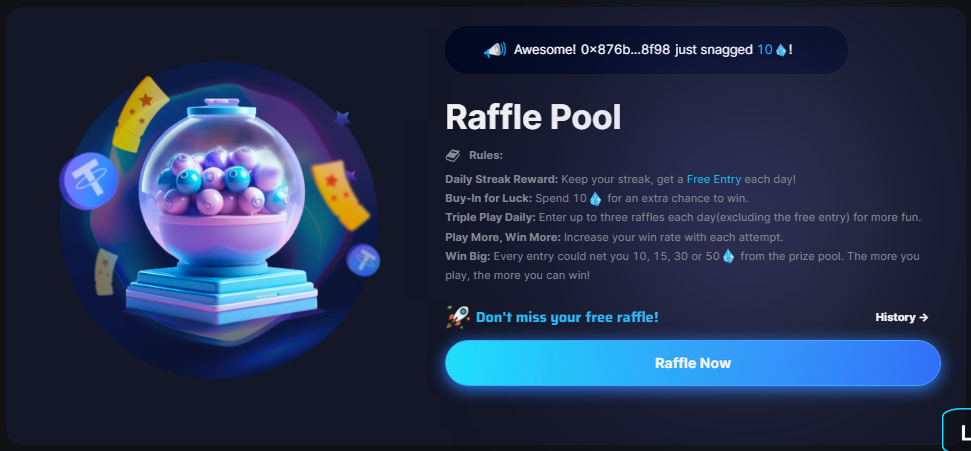The height and width of the screenshot is (451, 971).
Task: Click the rocket icon beside free raffle text
Action: click(x=458, y=317)
